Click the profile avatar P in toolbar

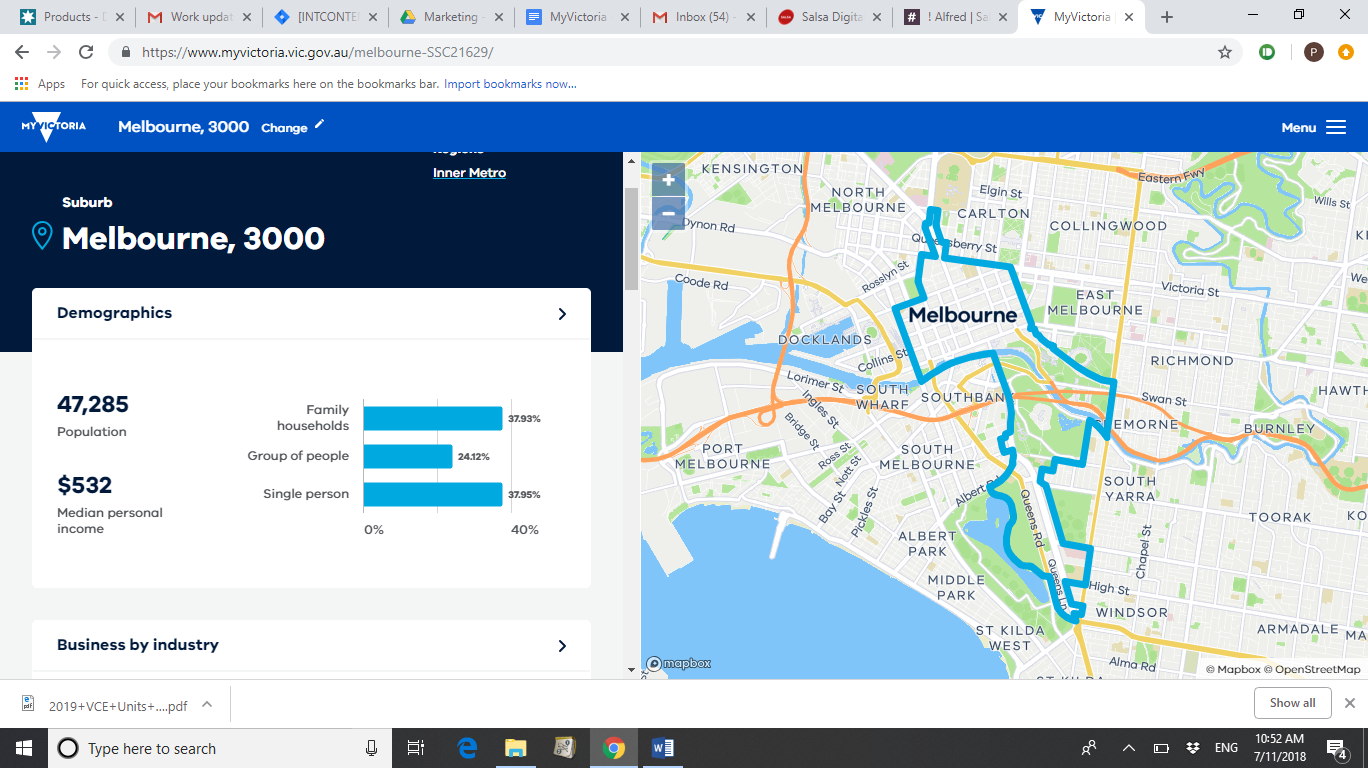tap(1314, 52)
